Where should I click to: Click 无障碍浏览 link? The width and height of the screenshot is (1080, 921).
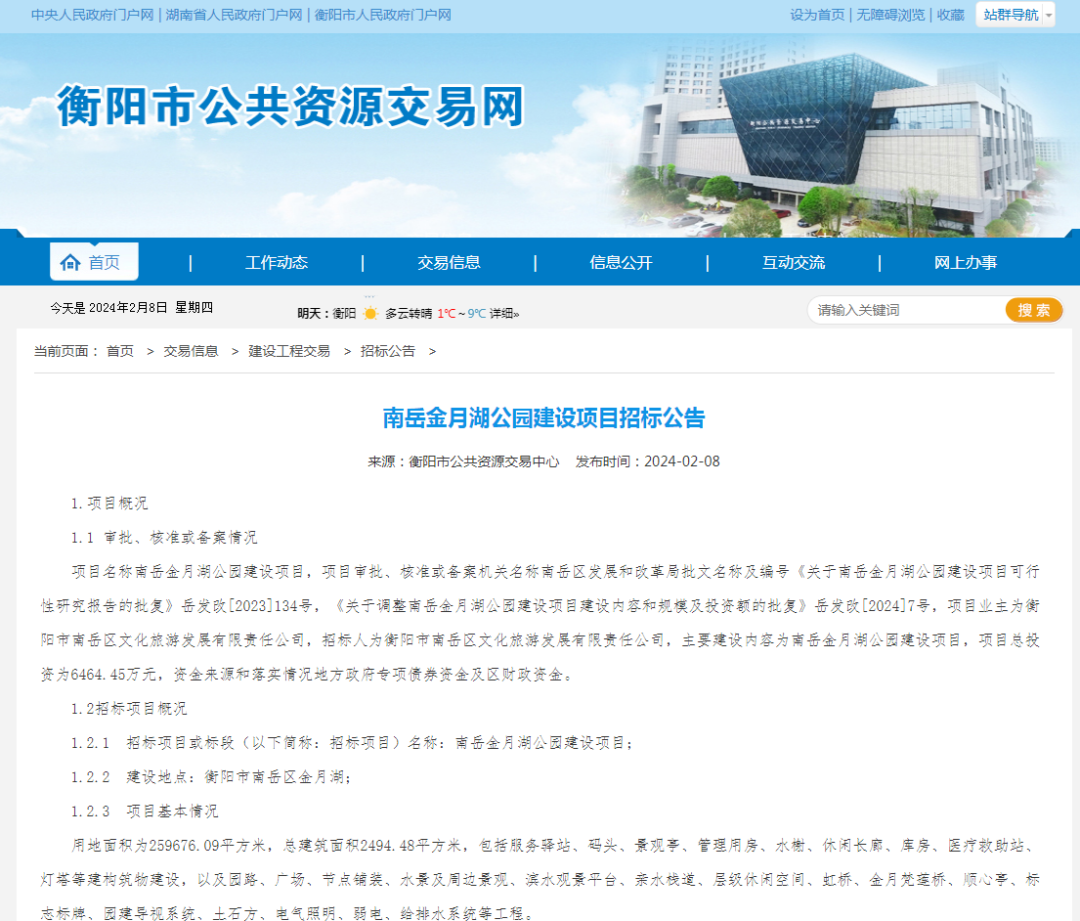point(891,15)
